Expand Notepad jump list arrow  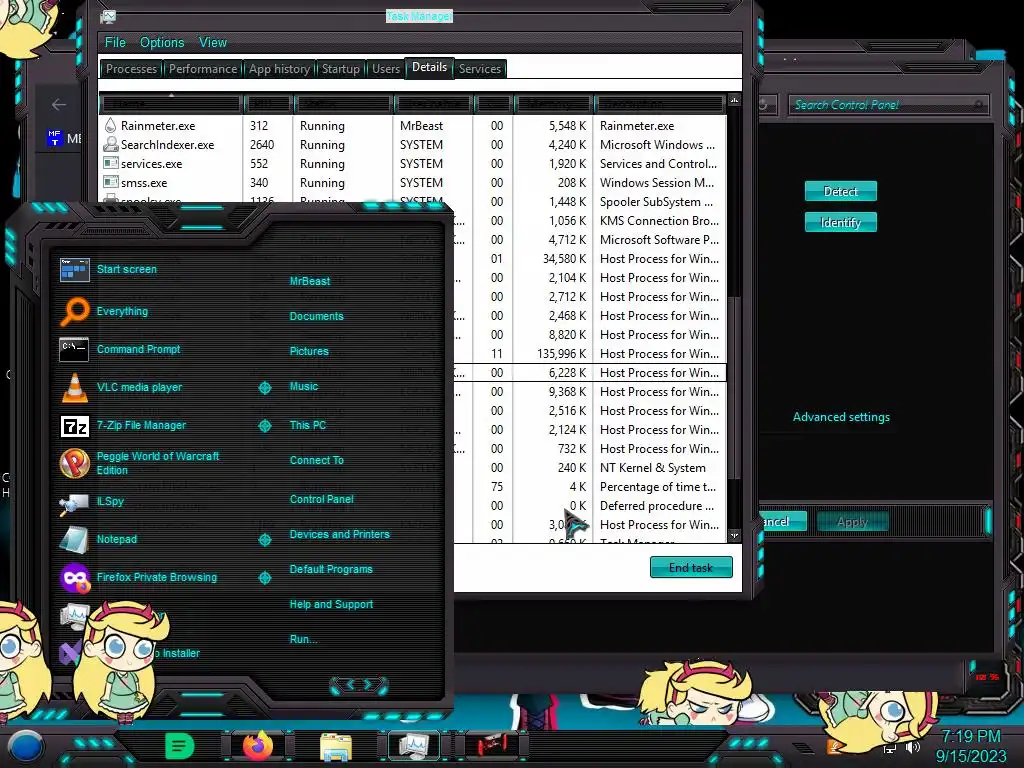point(264,539)
